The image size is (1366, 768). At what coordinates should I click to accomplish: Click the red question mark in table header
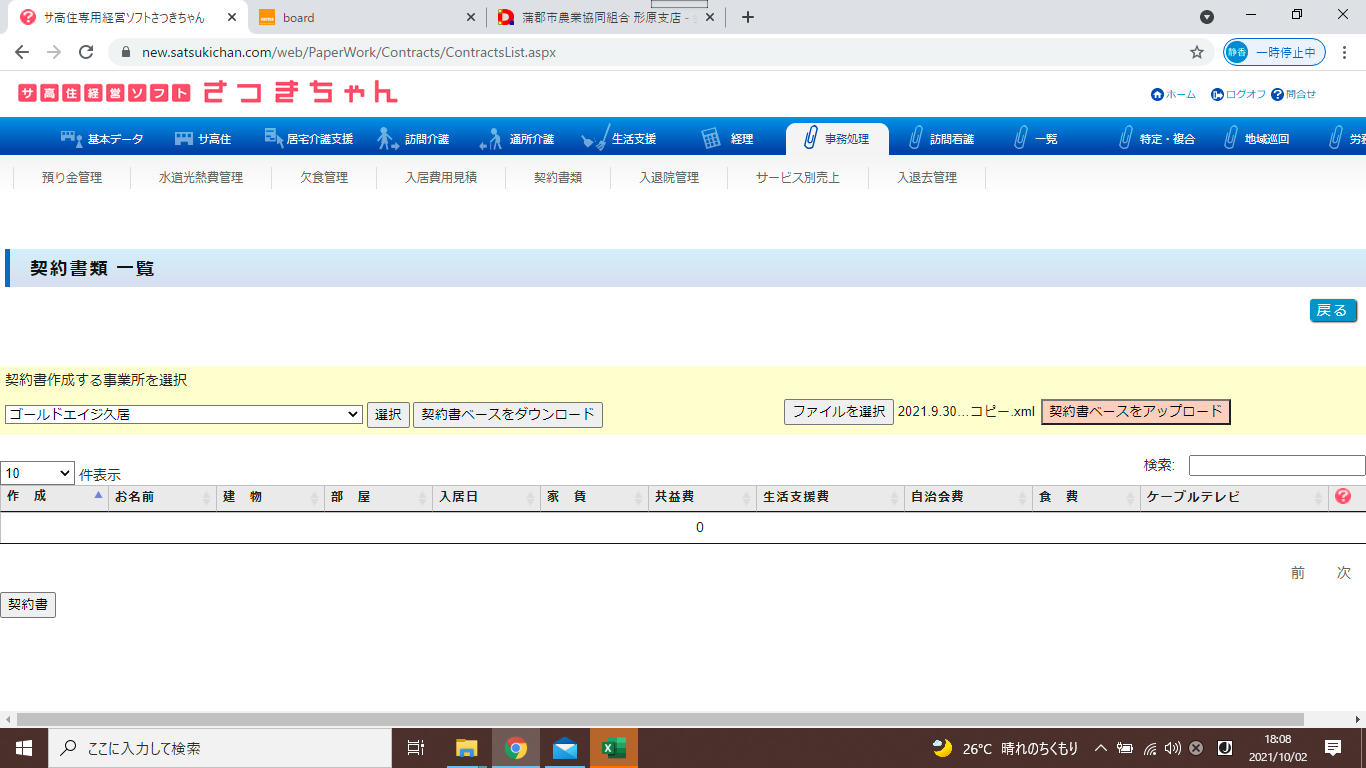[x=1343, y=497]
